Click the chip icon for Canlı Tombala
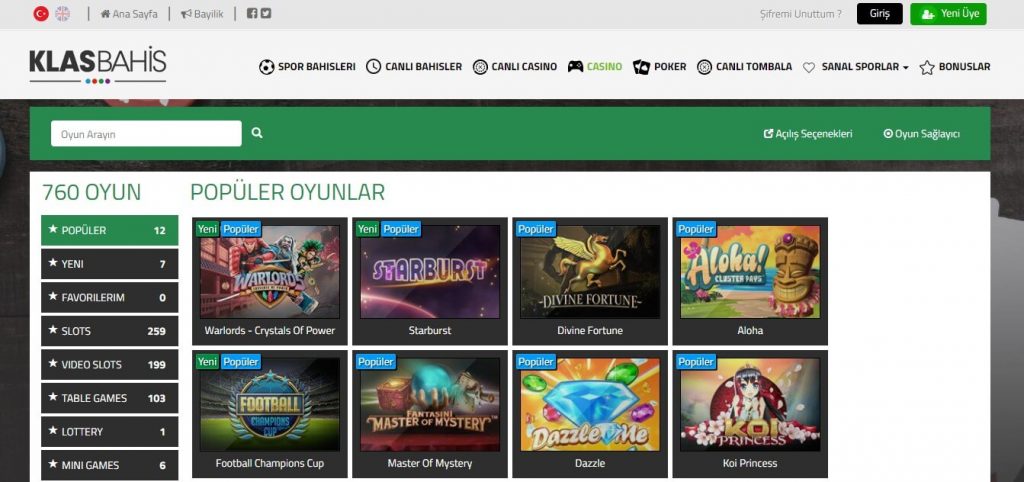Viewport: 1024px width, 482px height. pos(704,67)
